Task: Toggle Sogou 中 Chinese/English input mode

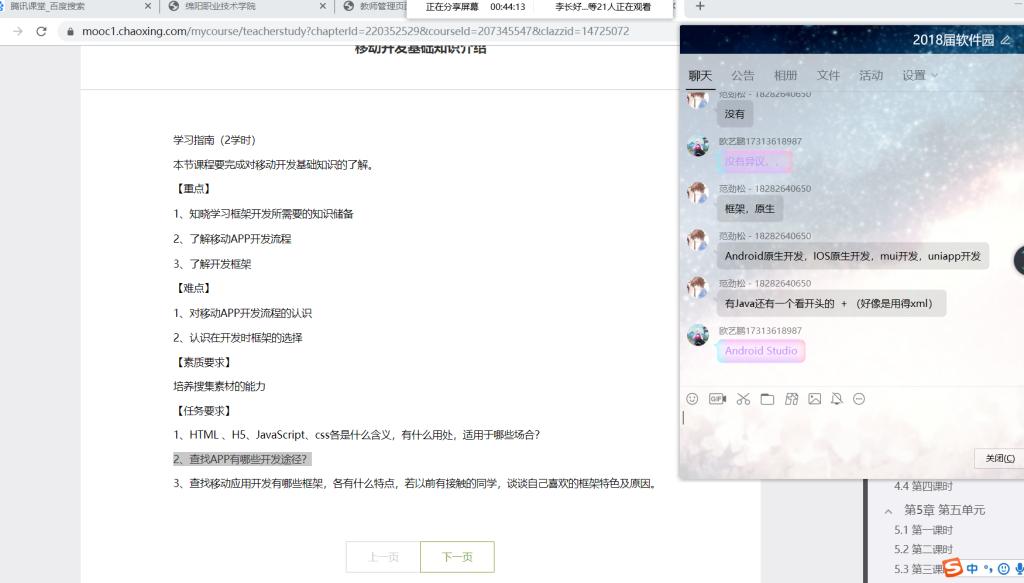Action: [x=972, y=569]
